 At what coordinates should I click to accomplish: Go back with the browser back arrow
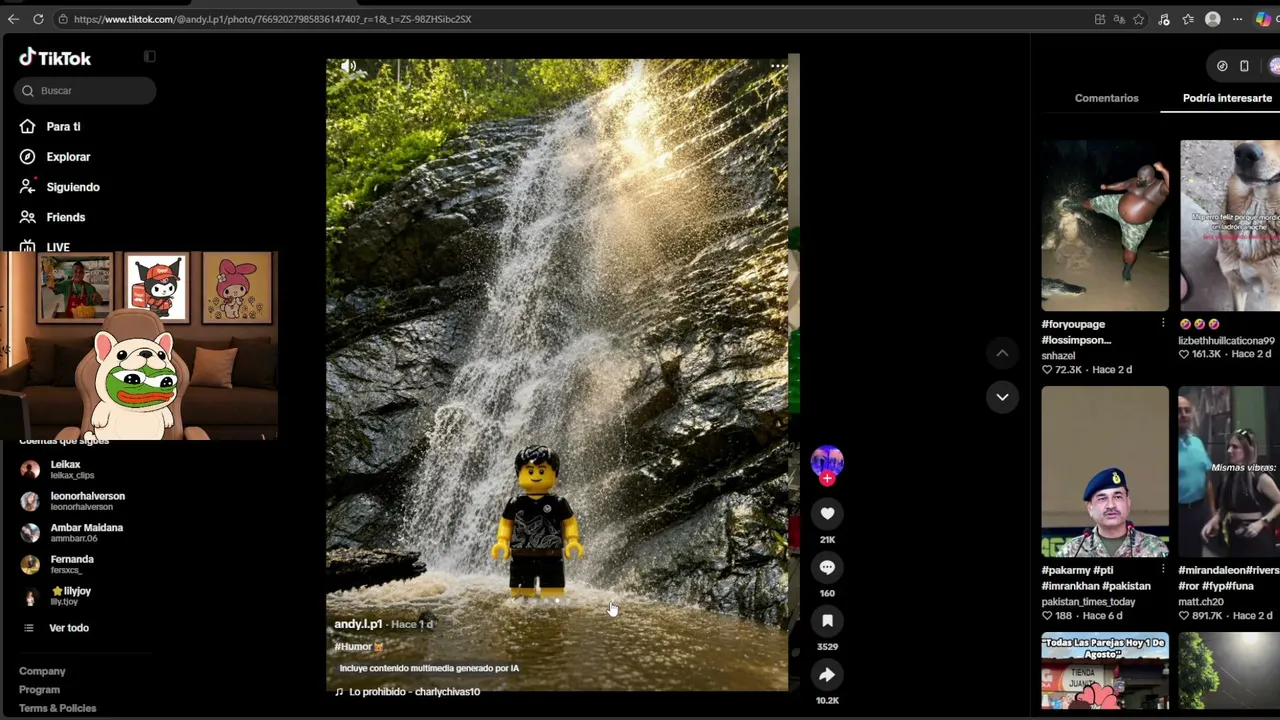pos(13,19)
